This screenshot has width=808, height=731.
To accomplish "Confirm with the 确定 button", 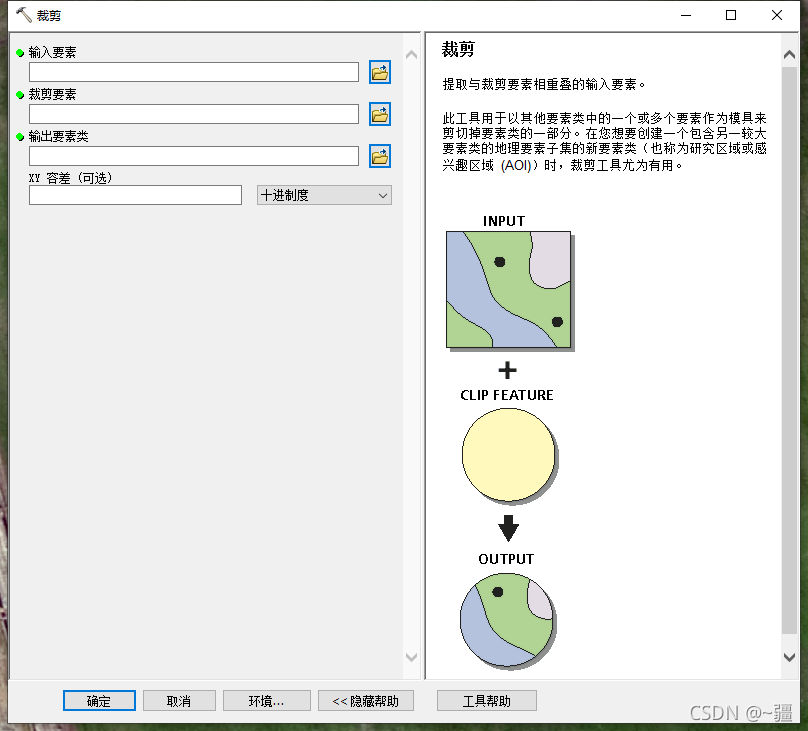I will 99,701.
